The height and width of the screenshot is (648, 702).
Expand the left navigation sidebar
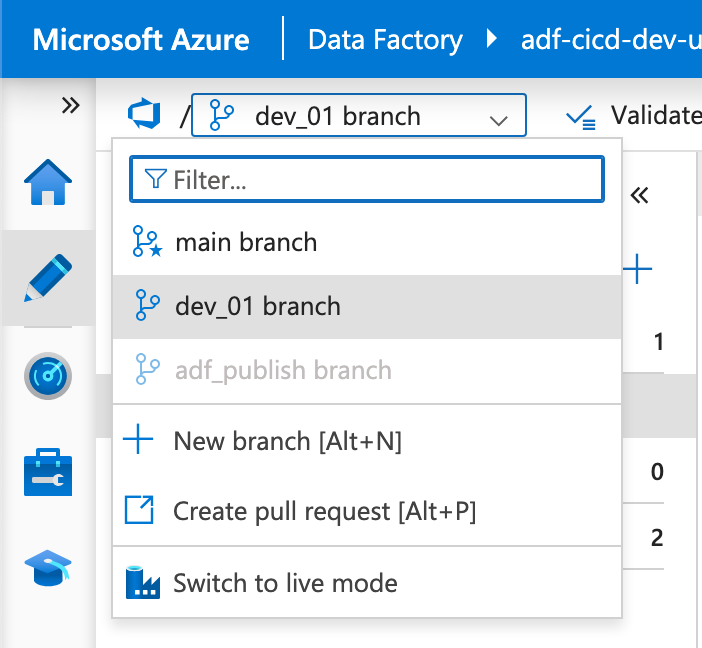tap(70, 106)
